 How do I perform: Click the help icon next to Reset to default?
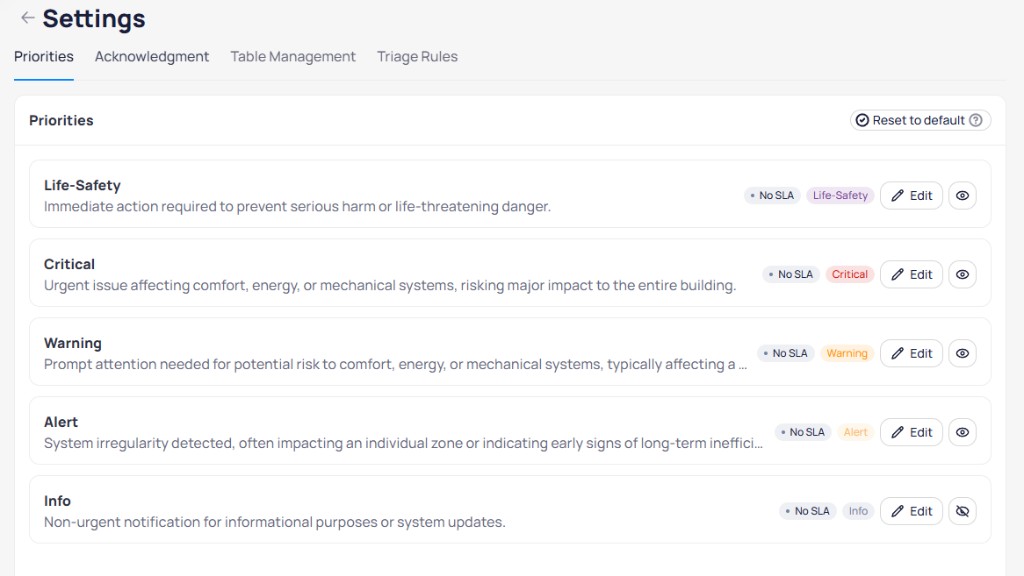(x=976, y=120)
